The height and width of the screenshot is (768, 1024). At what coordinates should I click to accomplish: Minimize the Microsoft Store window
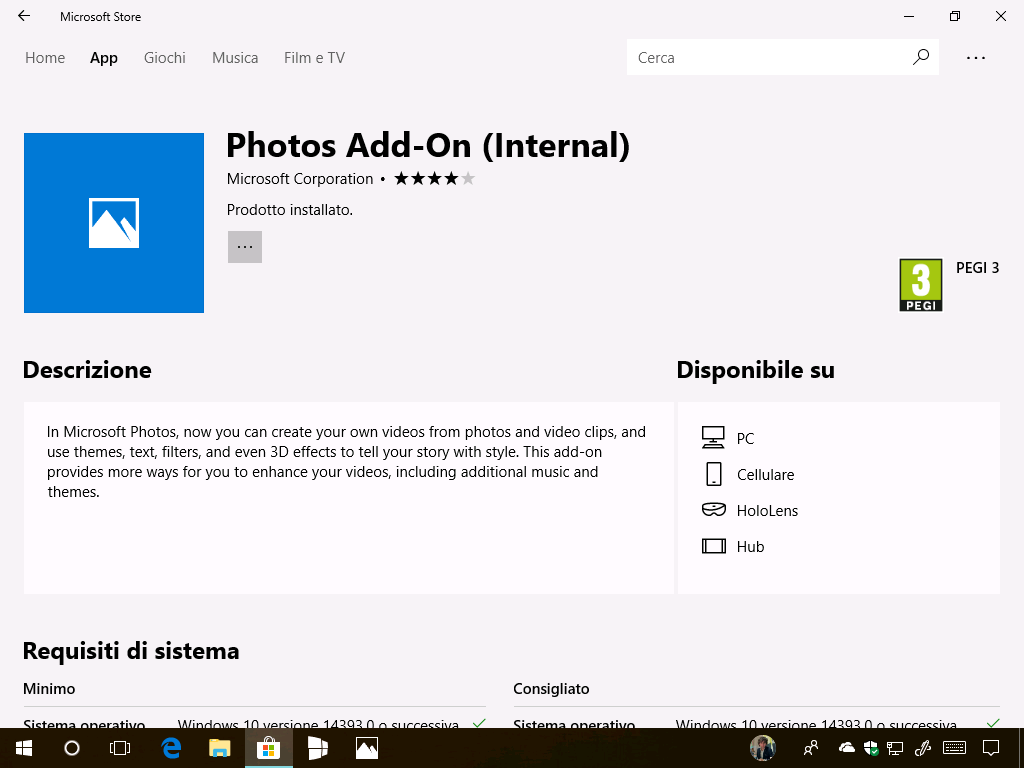(x=909, y=16)
